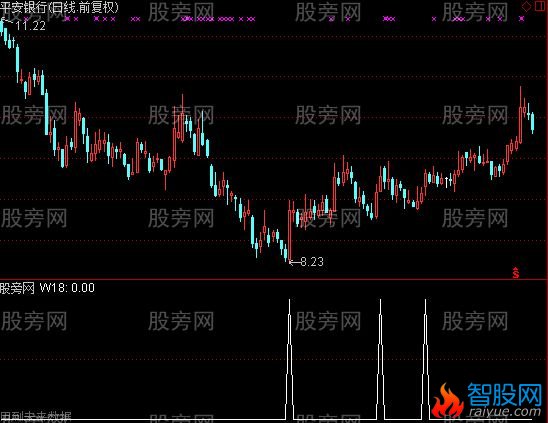Select the 11.22 high price label

pyautogui.click(x=30, y=26)
